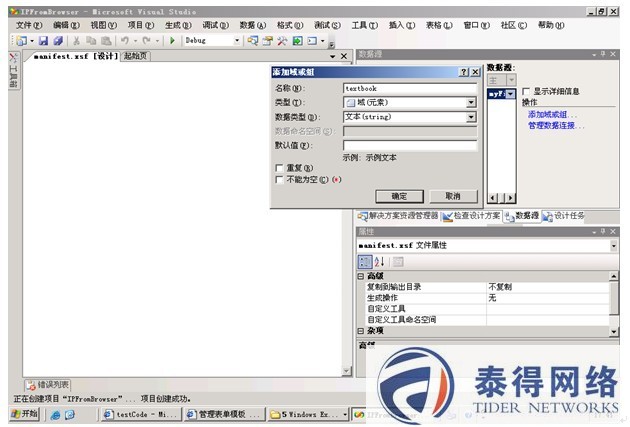Click the 取消 button

[x=453, y=196]
